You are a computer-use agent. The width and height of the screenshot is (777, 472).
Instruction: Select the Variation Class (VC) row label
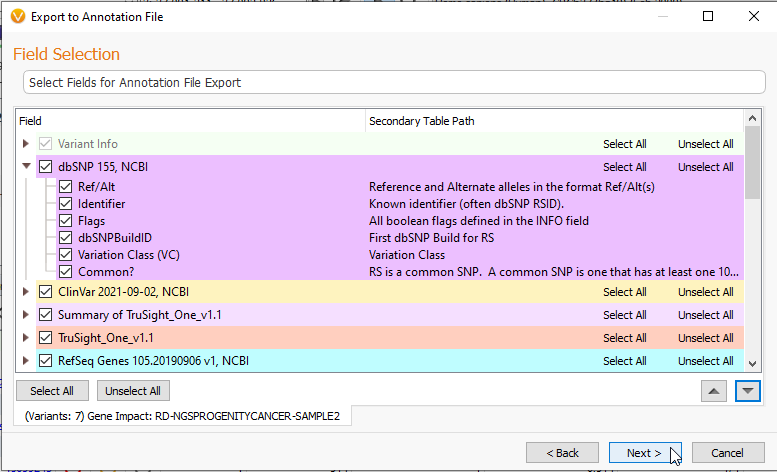129,255
